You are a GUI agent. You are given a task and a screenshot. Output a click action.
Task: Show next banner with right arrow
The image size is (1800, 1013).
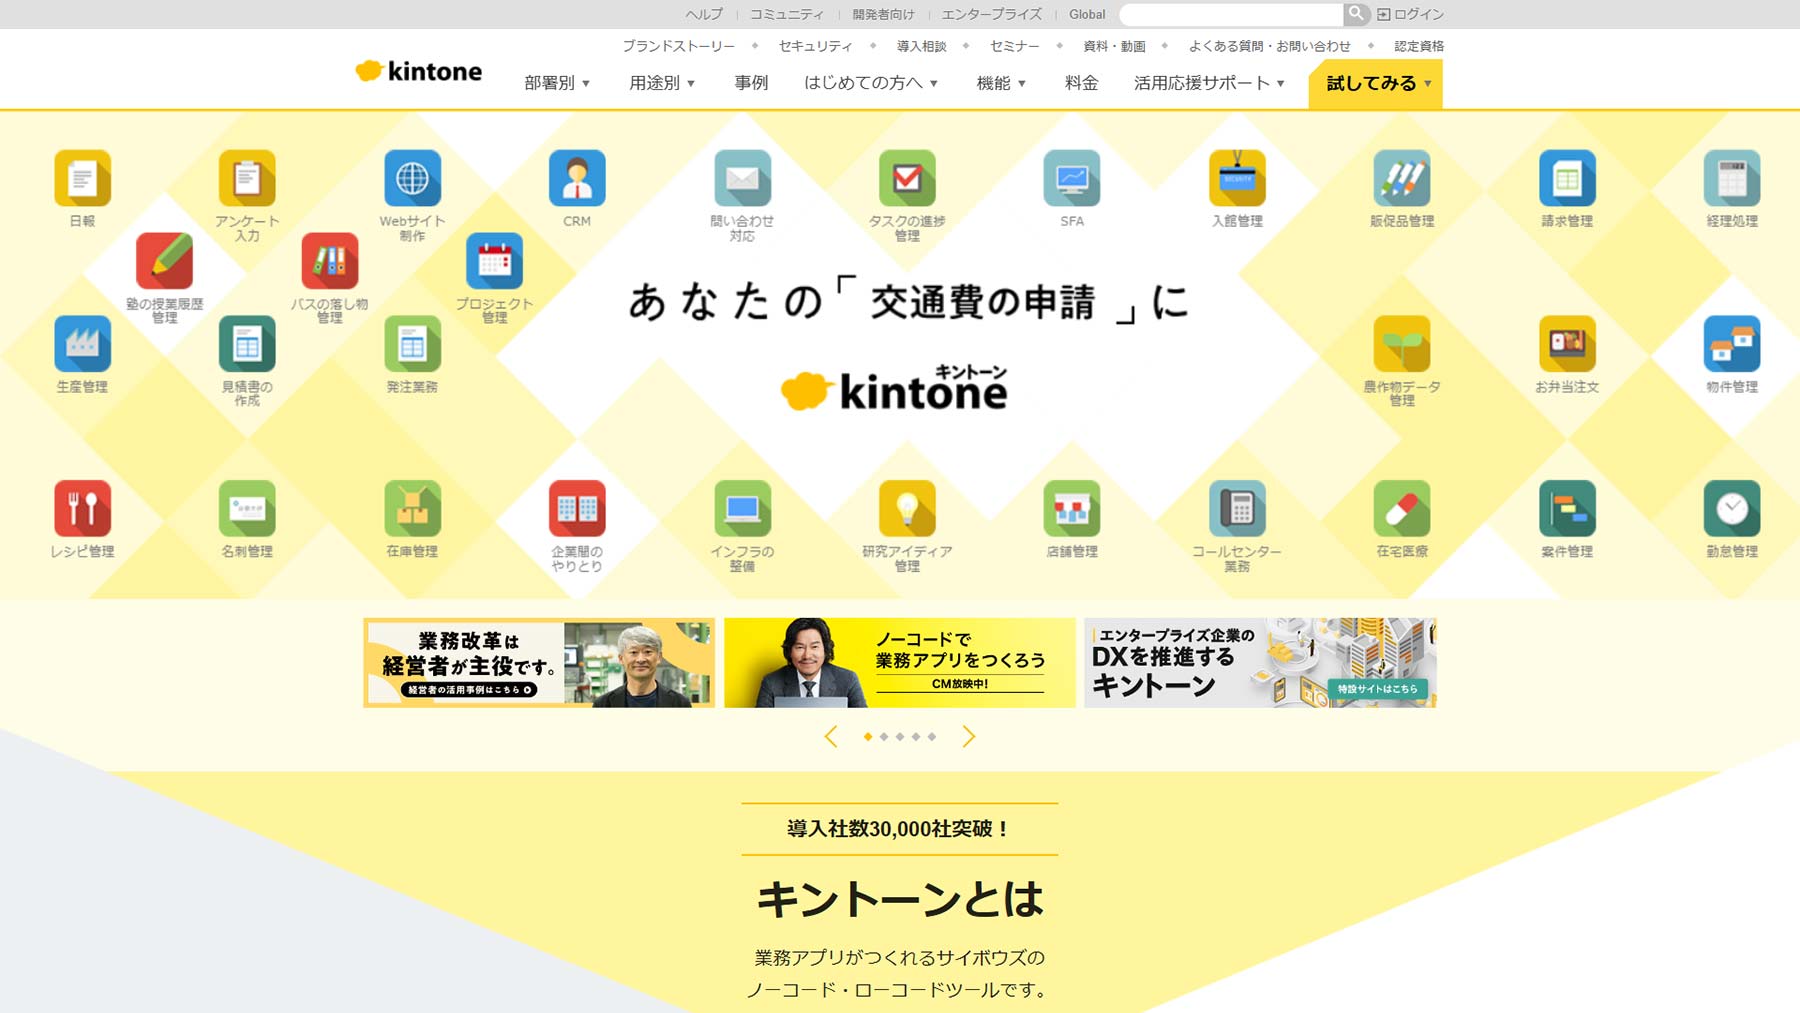(x=968, y=737)
